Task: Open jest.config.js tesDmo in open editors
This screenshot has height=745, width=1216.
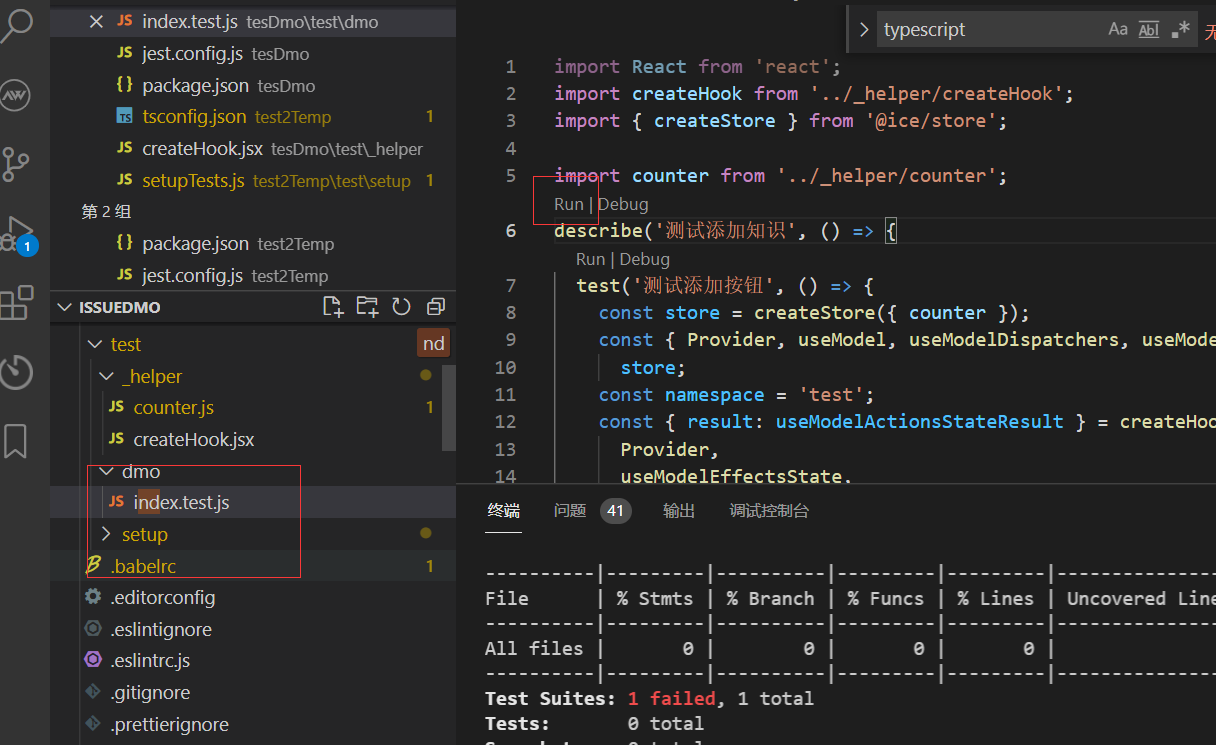Action: point(253,53)
